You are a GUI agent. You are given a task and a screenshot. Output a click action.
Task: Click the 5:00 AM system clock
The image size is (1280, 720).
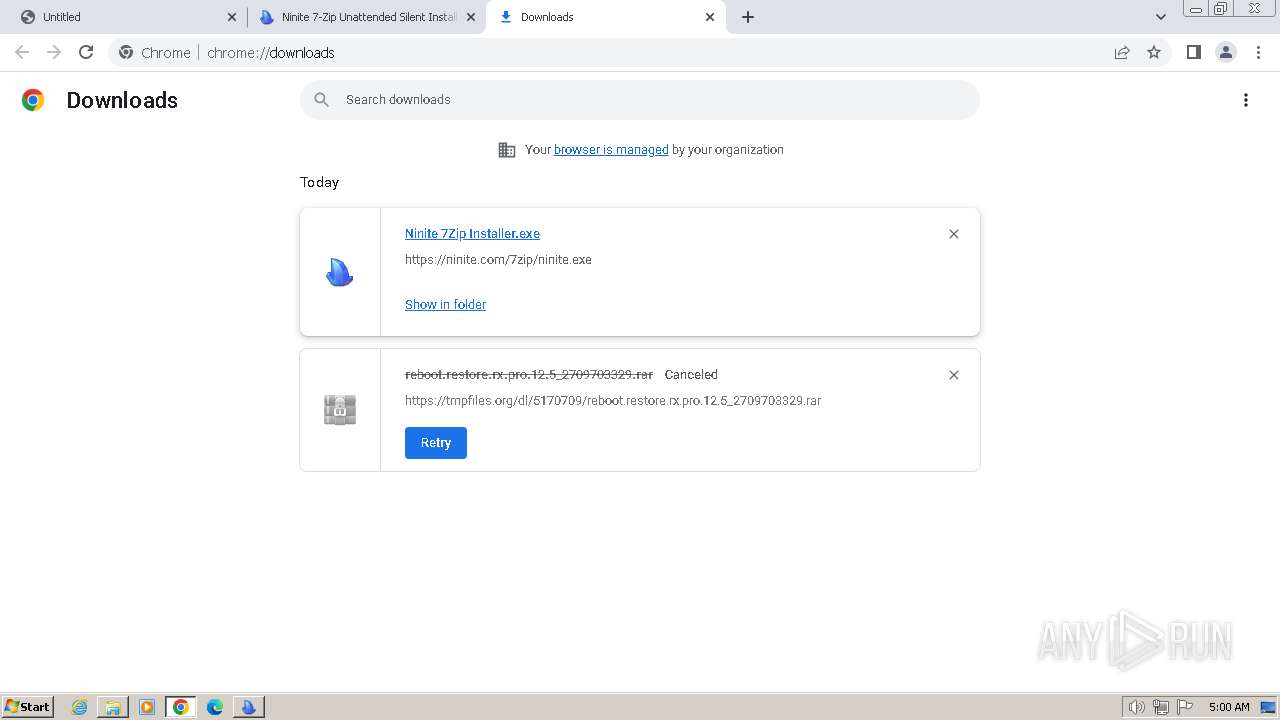pyautogui.click(x=1229, y=707)
